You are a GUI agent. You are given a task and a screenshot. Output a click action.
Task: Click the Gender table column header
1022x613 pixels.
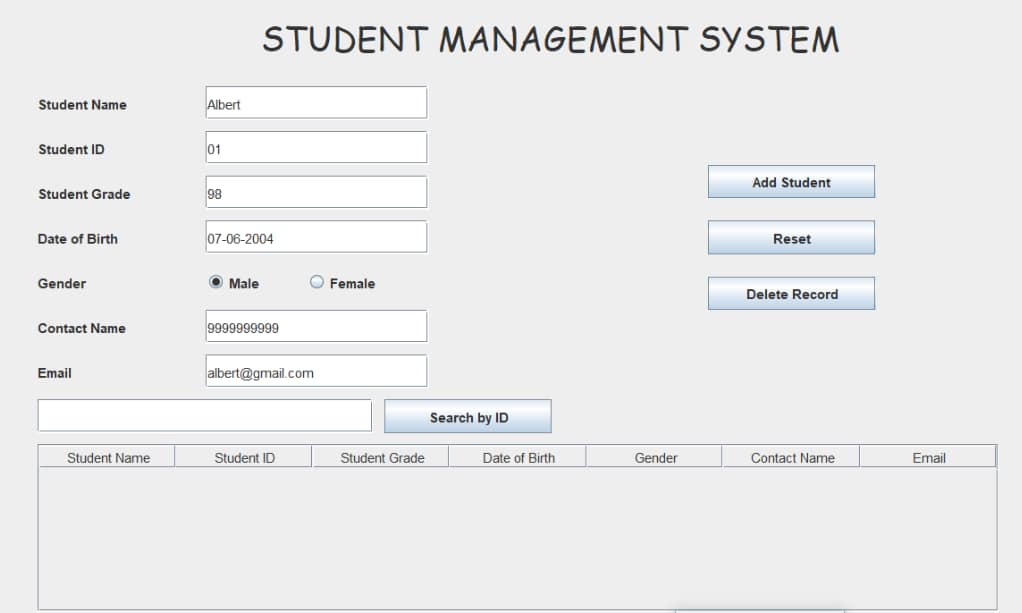pos(655,458)
